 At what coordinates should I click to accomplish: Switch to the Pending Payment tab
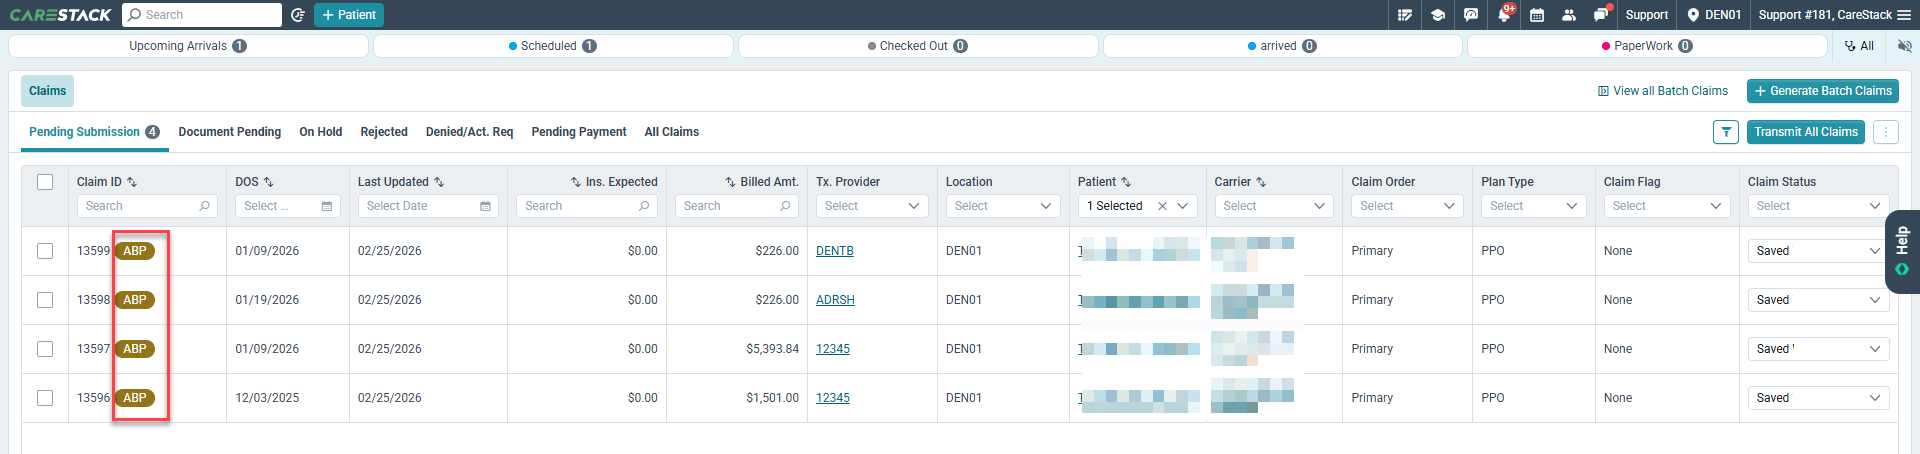(579, 132)
